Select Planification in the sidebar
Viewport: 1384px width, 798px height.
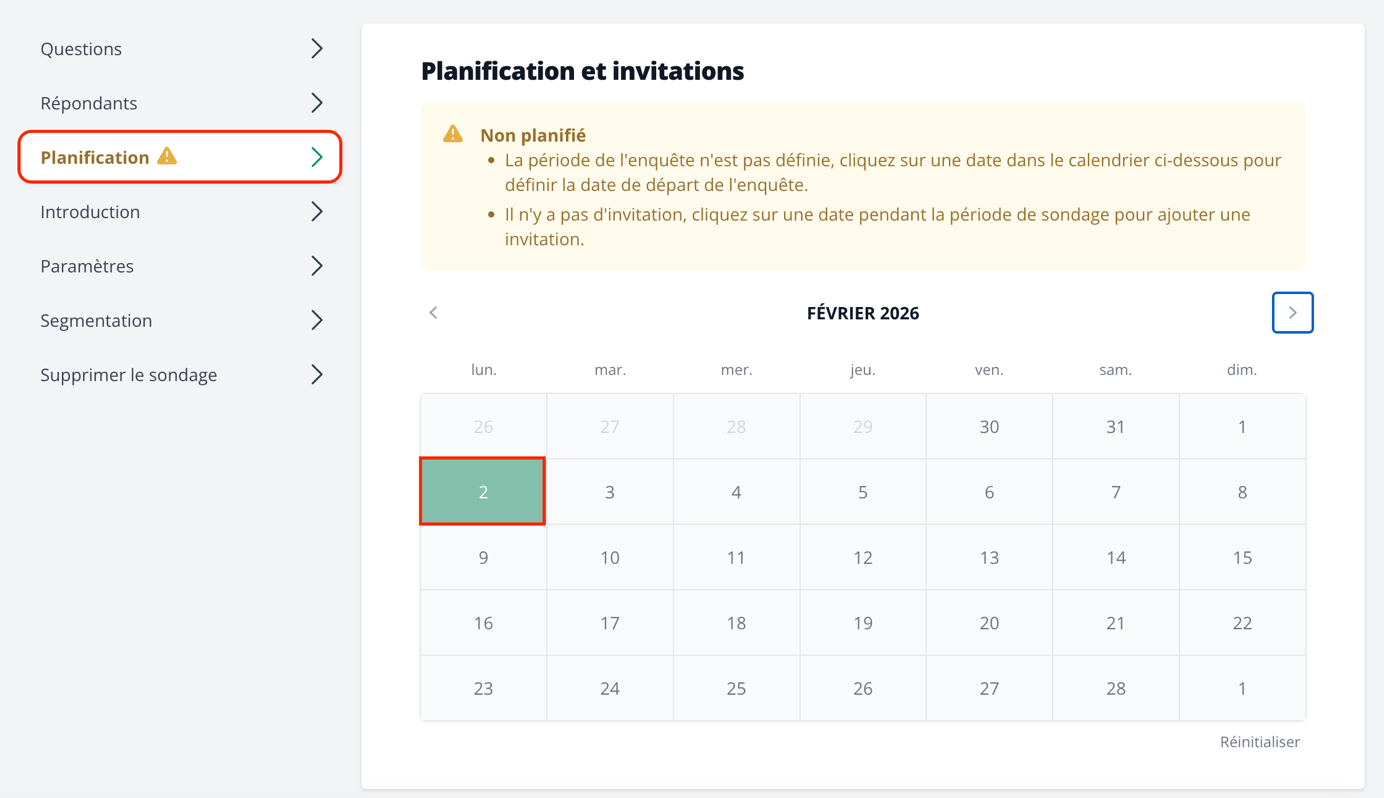pos(94,156)
